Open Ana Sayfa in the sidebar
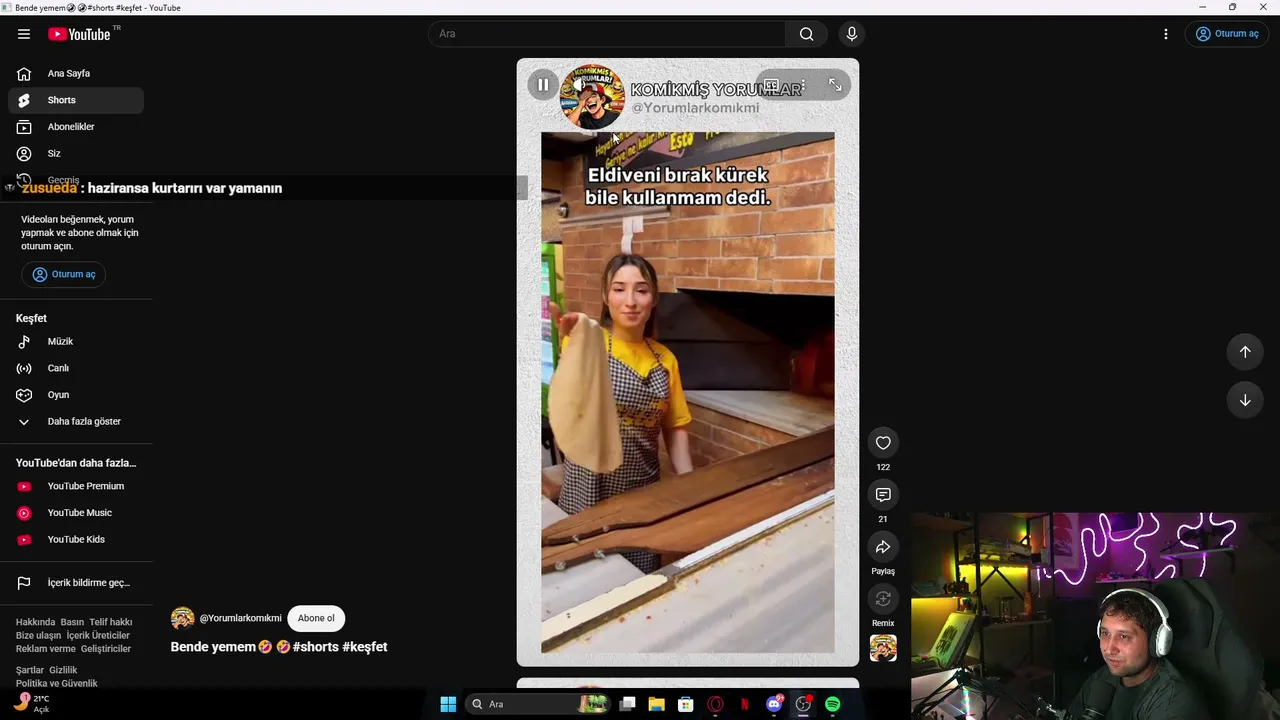The width and height of the screenshot is (1280, 720). [x=76, y=73]
